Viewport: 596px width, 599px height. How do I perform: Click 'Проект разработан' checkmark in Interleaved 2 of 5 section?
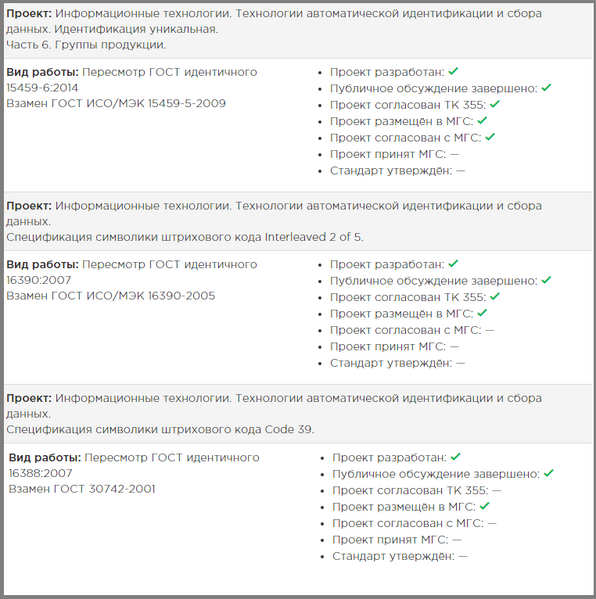coord(453,264)
